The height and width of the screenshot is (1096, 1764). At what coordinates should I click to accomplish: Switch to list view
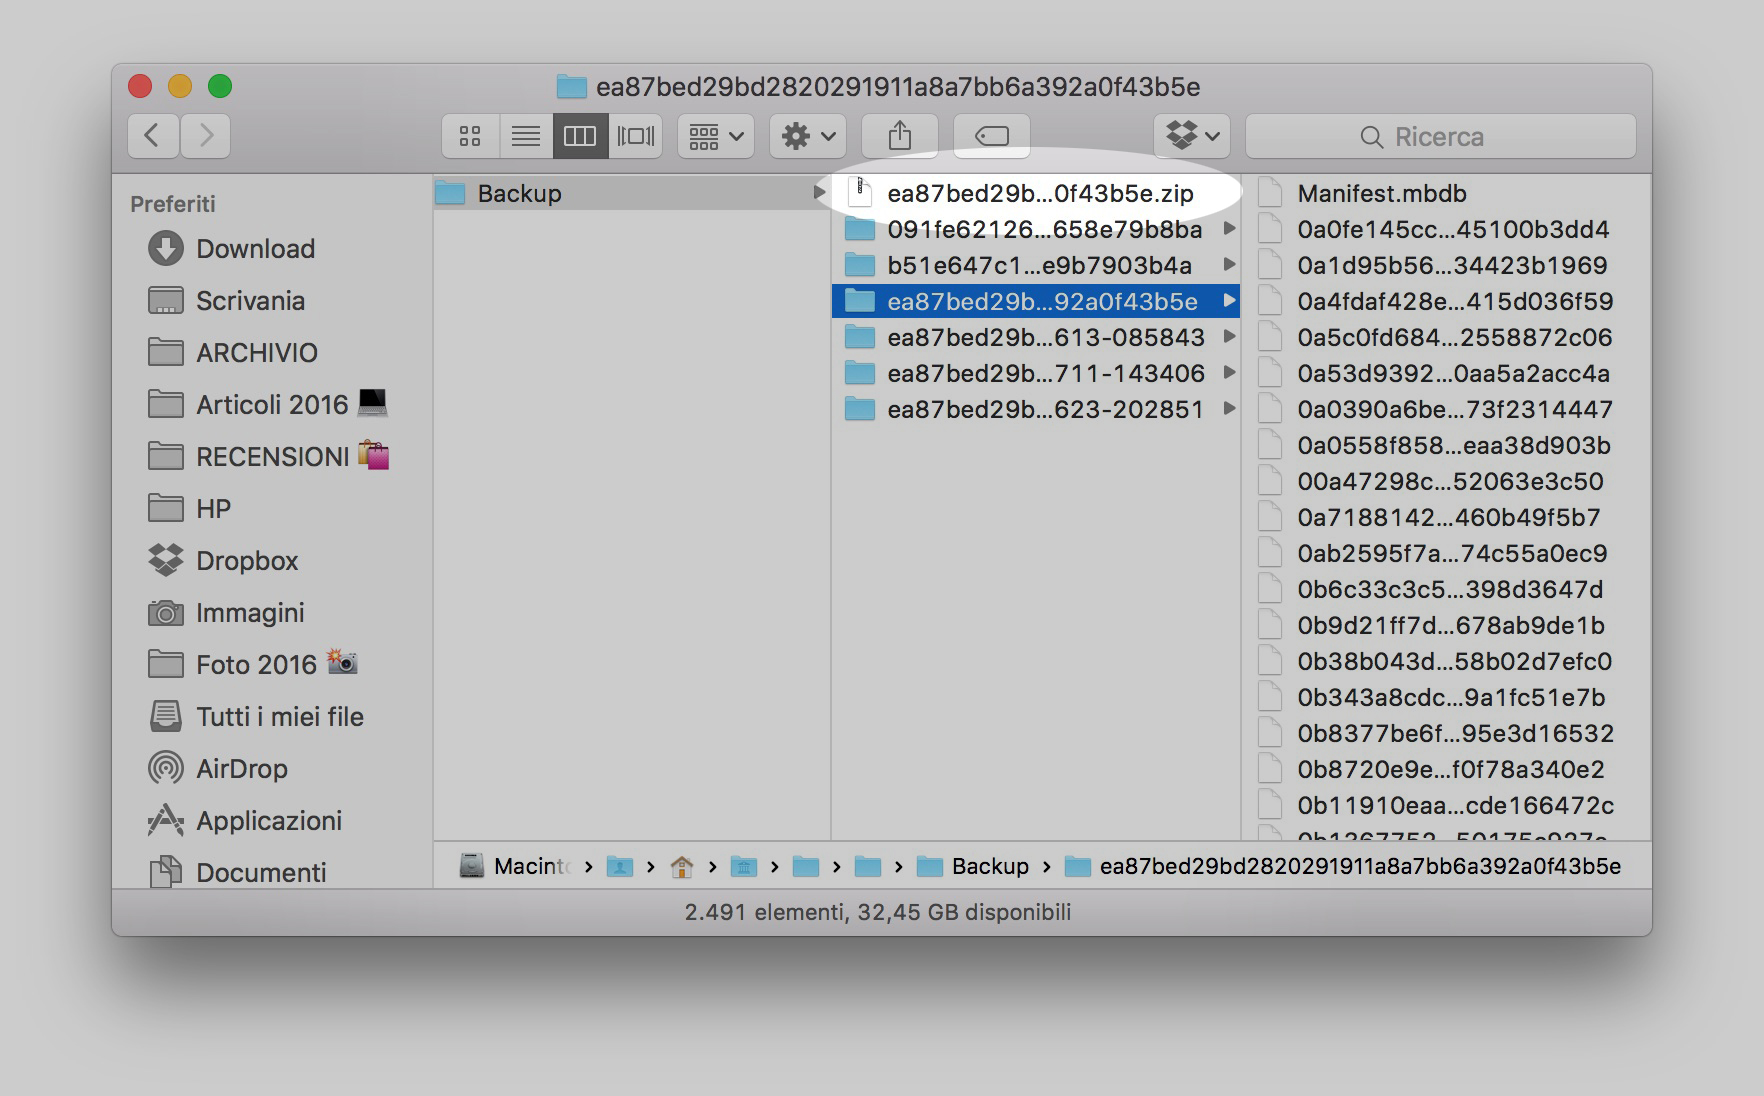click(526, 136)
